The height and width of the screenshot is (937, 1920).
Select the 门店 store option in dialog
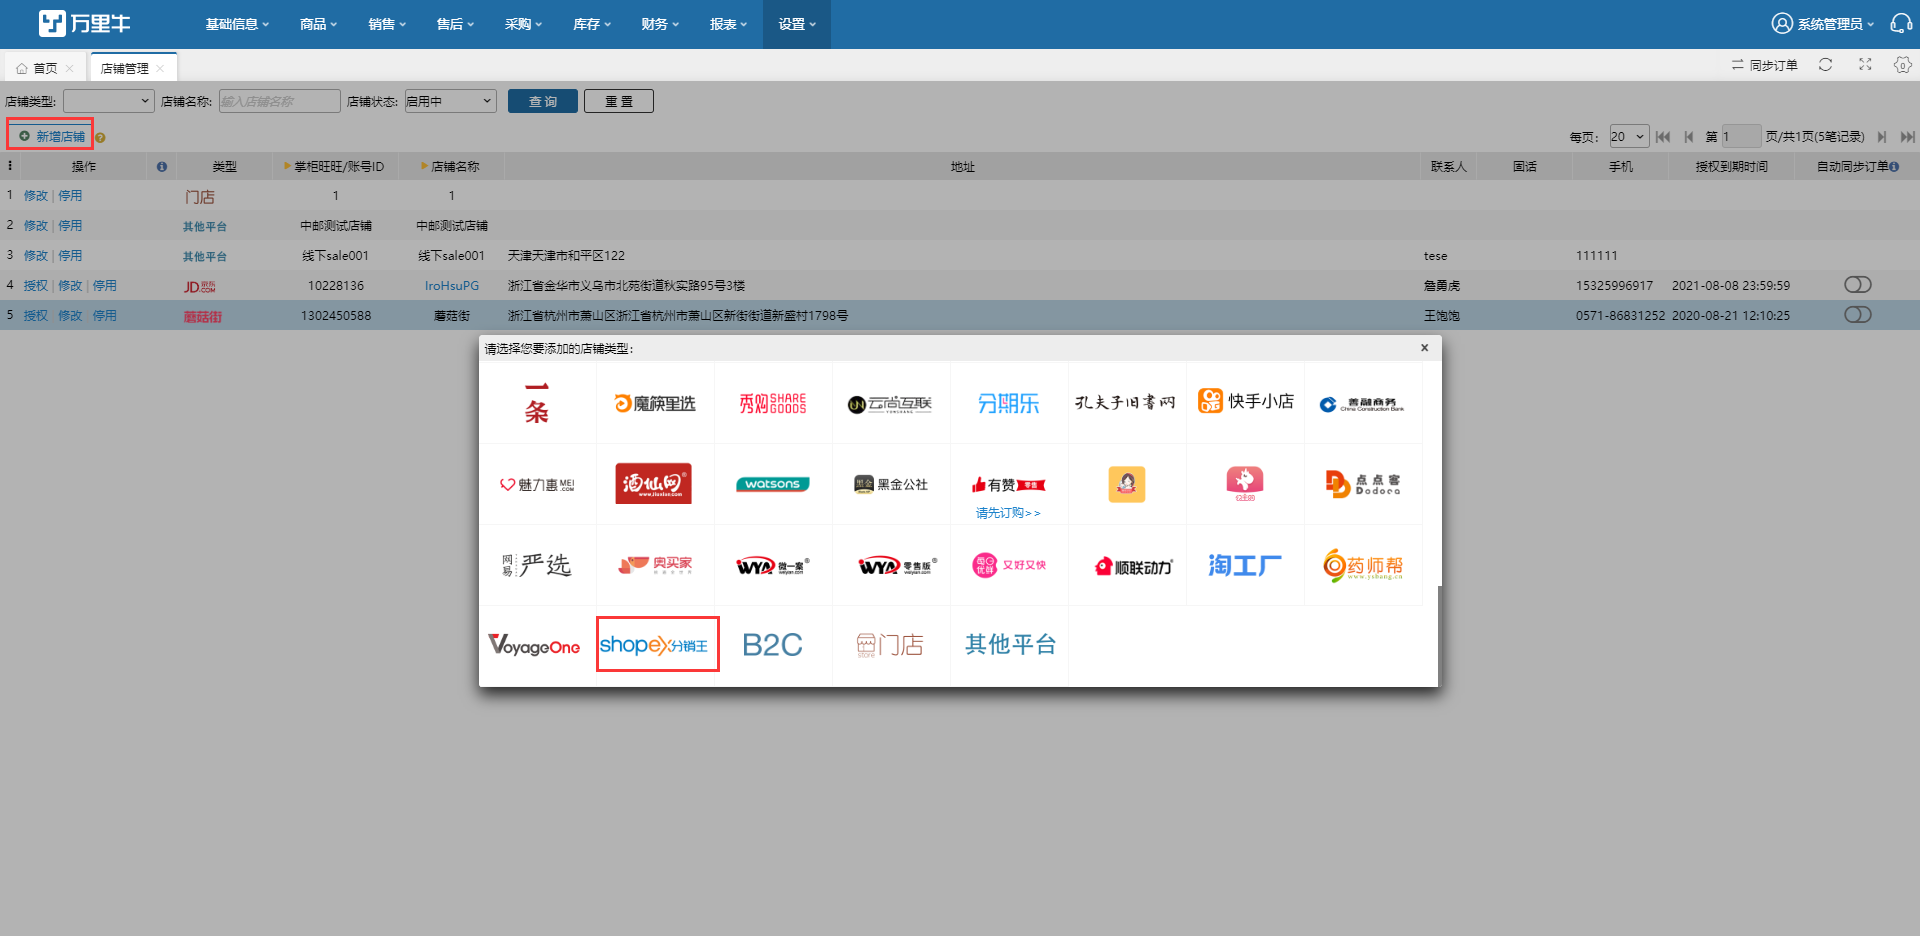point(891,645)
